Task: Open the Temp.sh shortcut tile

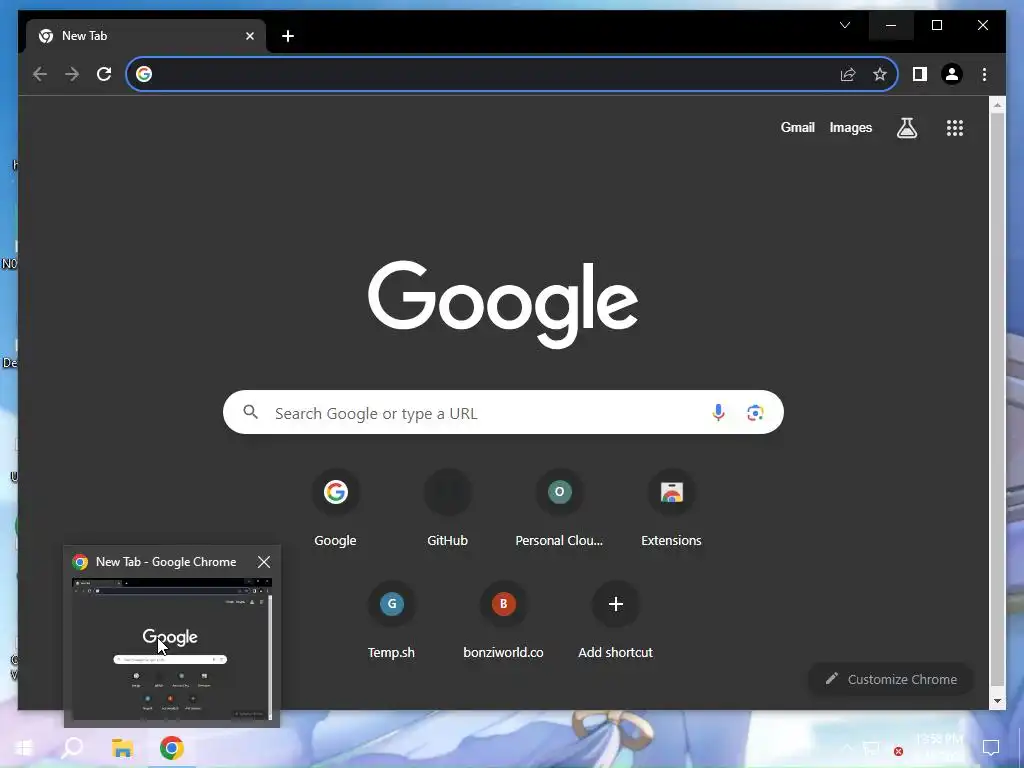Action: pyautogui.click(x=391, y=620)
